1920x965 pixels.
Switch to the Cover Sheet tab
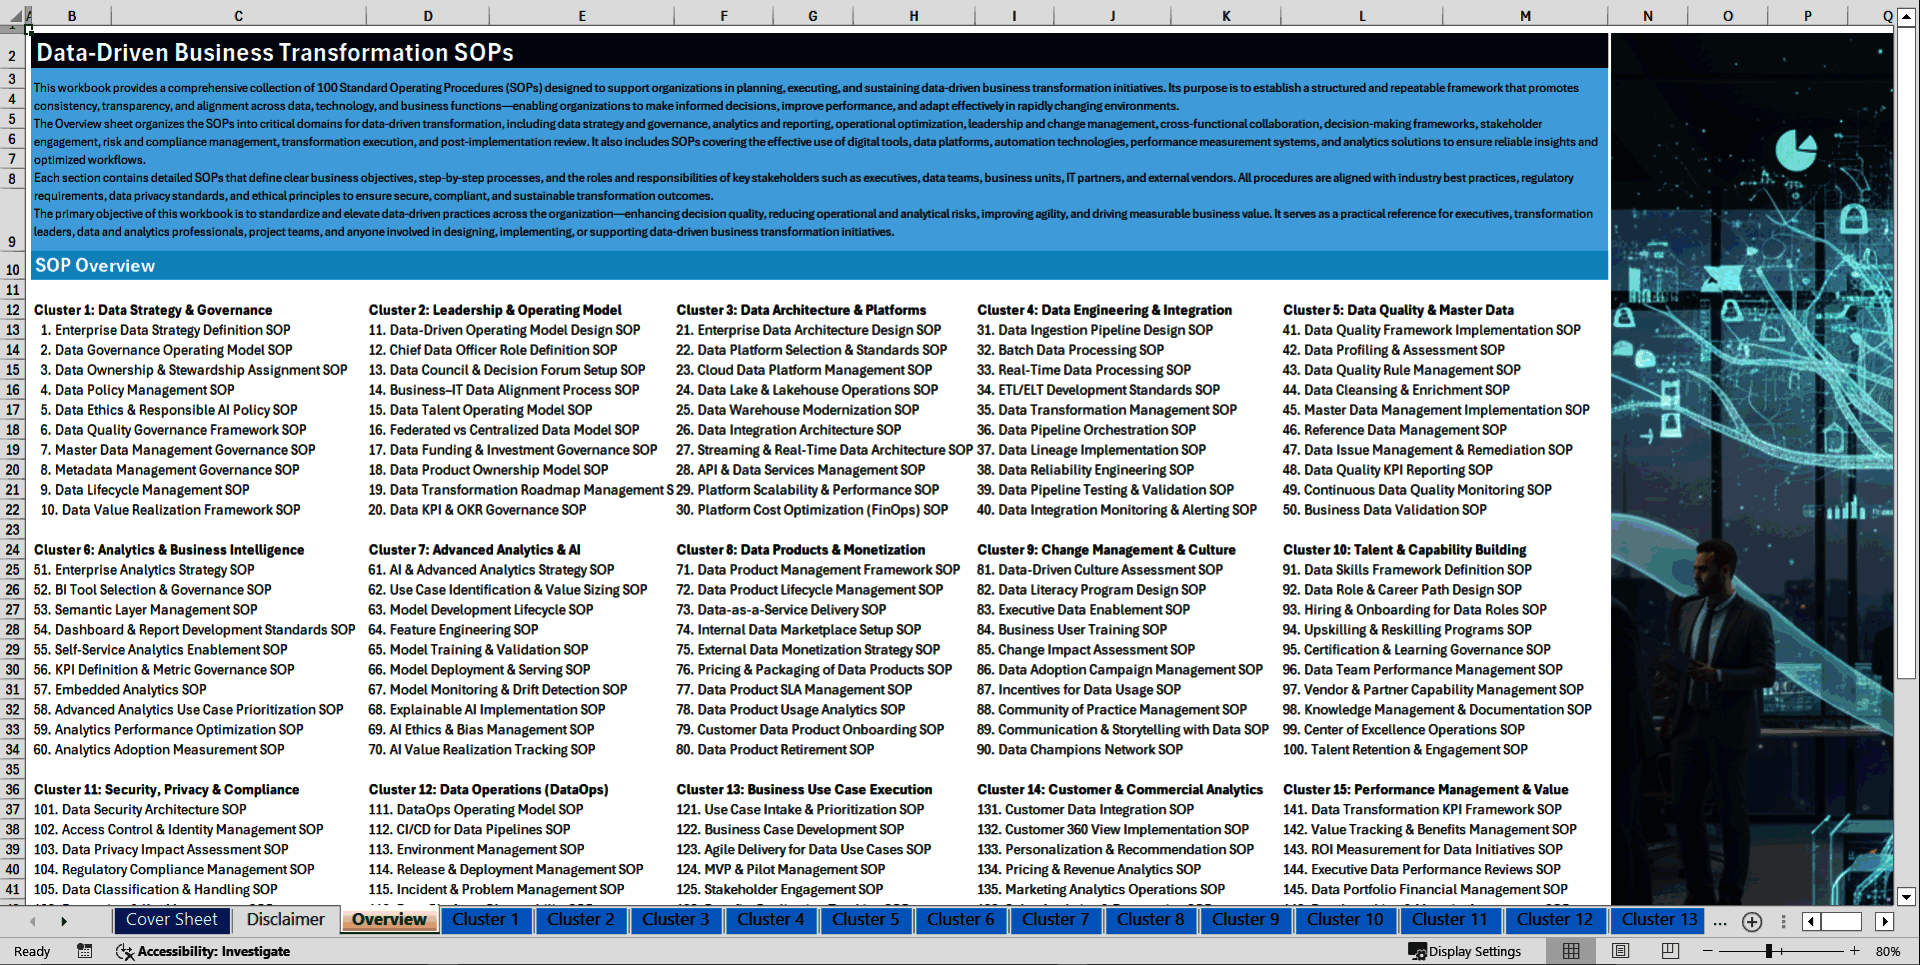tap(172, 919)
